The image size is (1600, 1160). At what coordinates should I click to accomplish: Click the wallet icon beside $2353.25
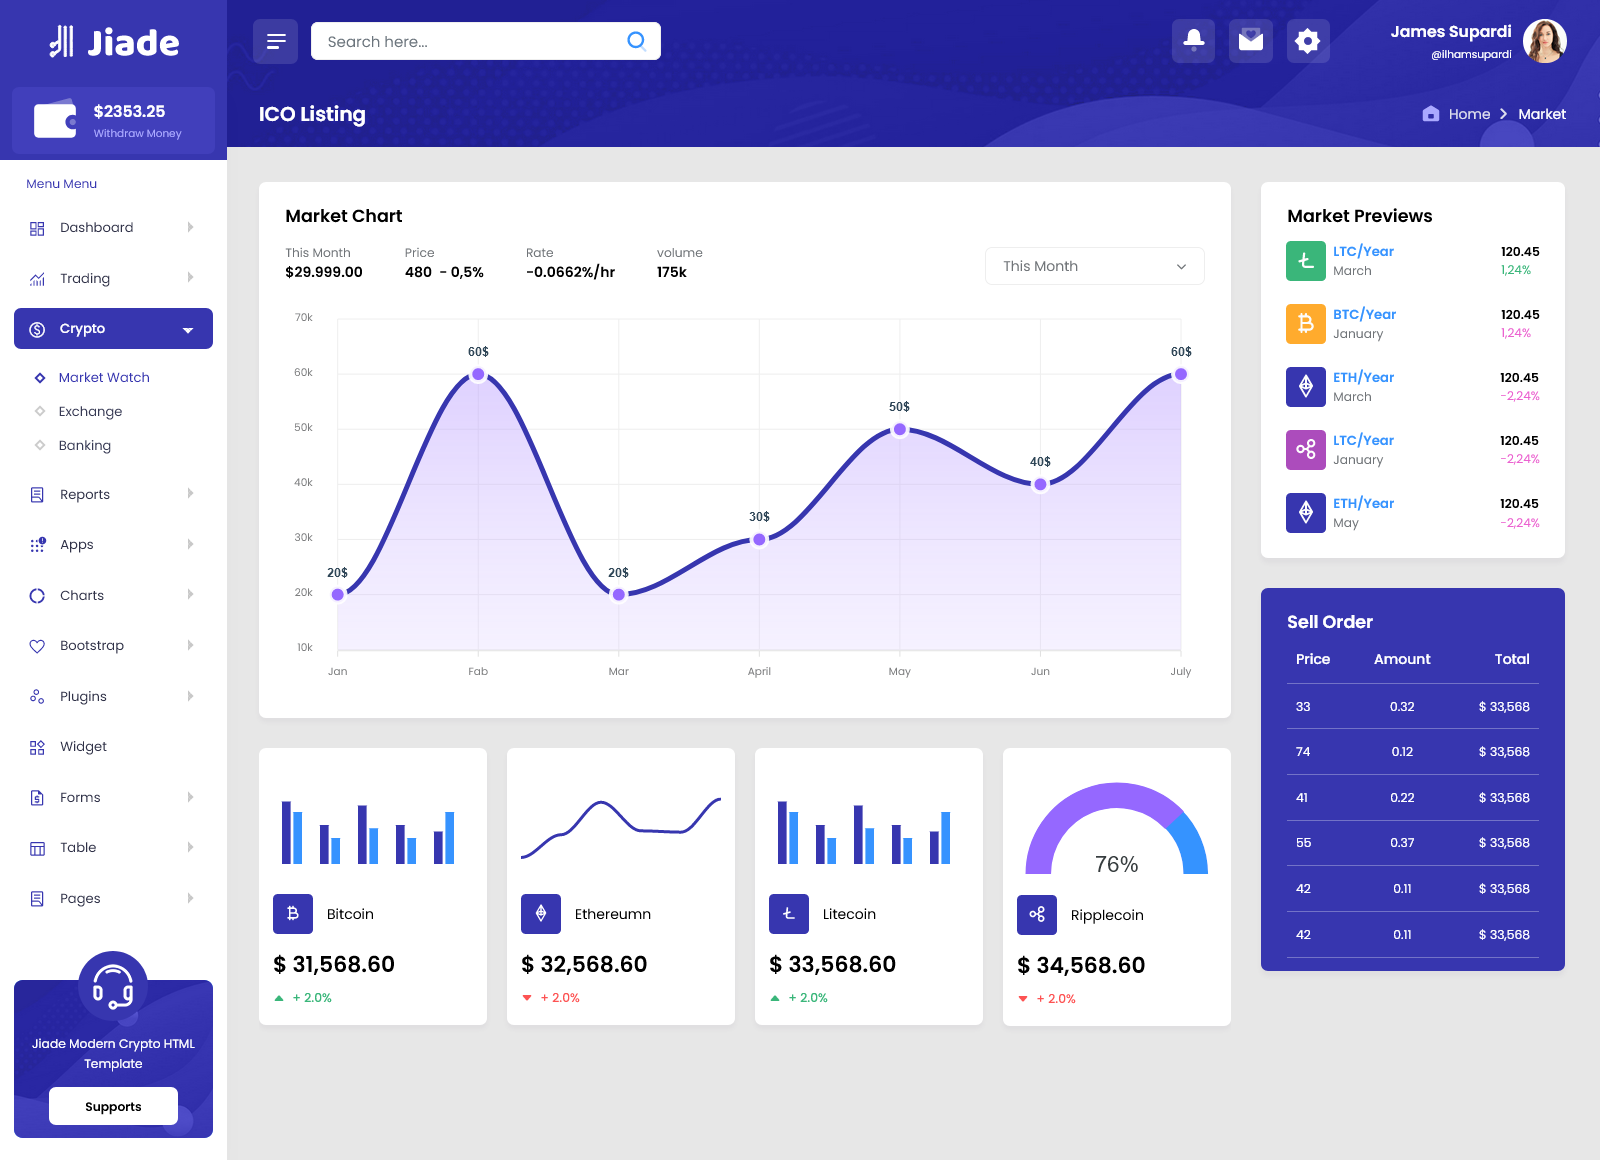[x=55, y=120]
